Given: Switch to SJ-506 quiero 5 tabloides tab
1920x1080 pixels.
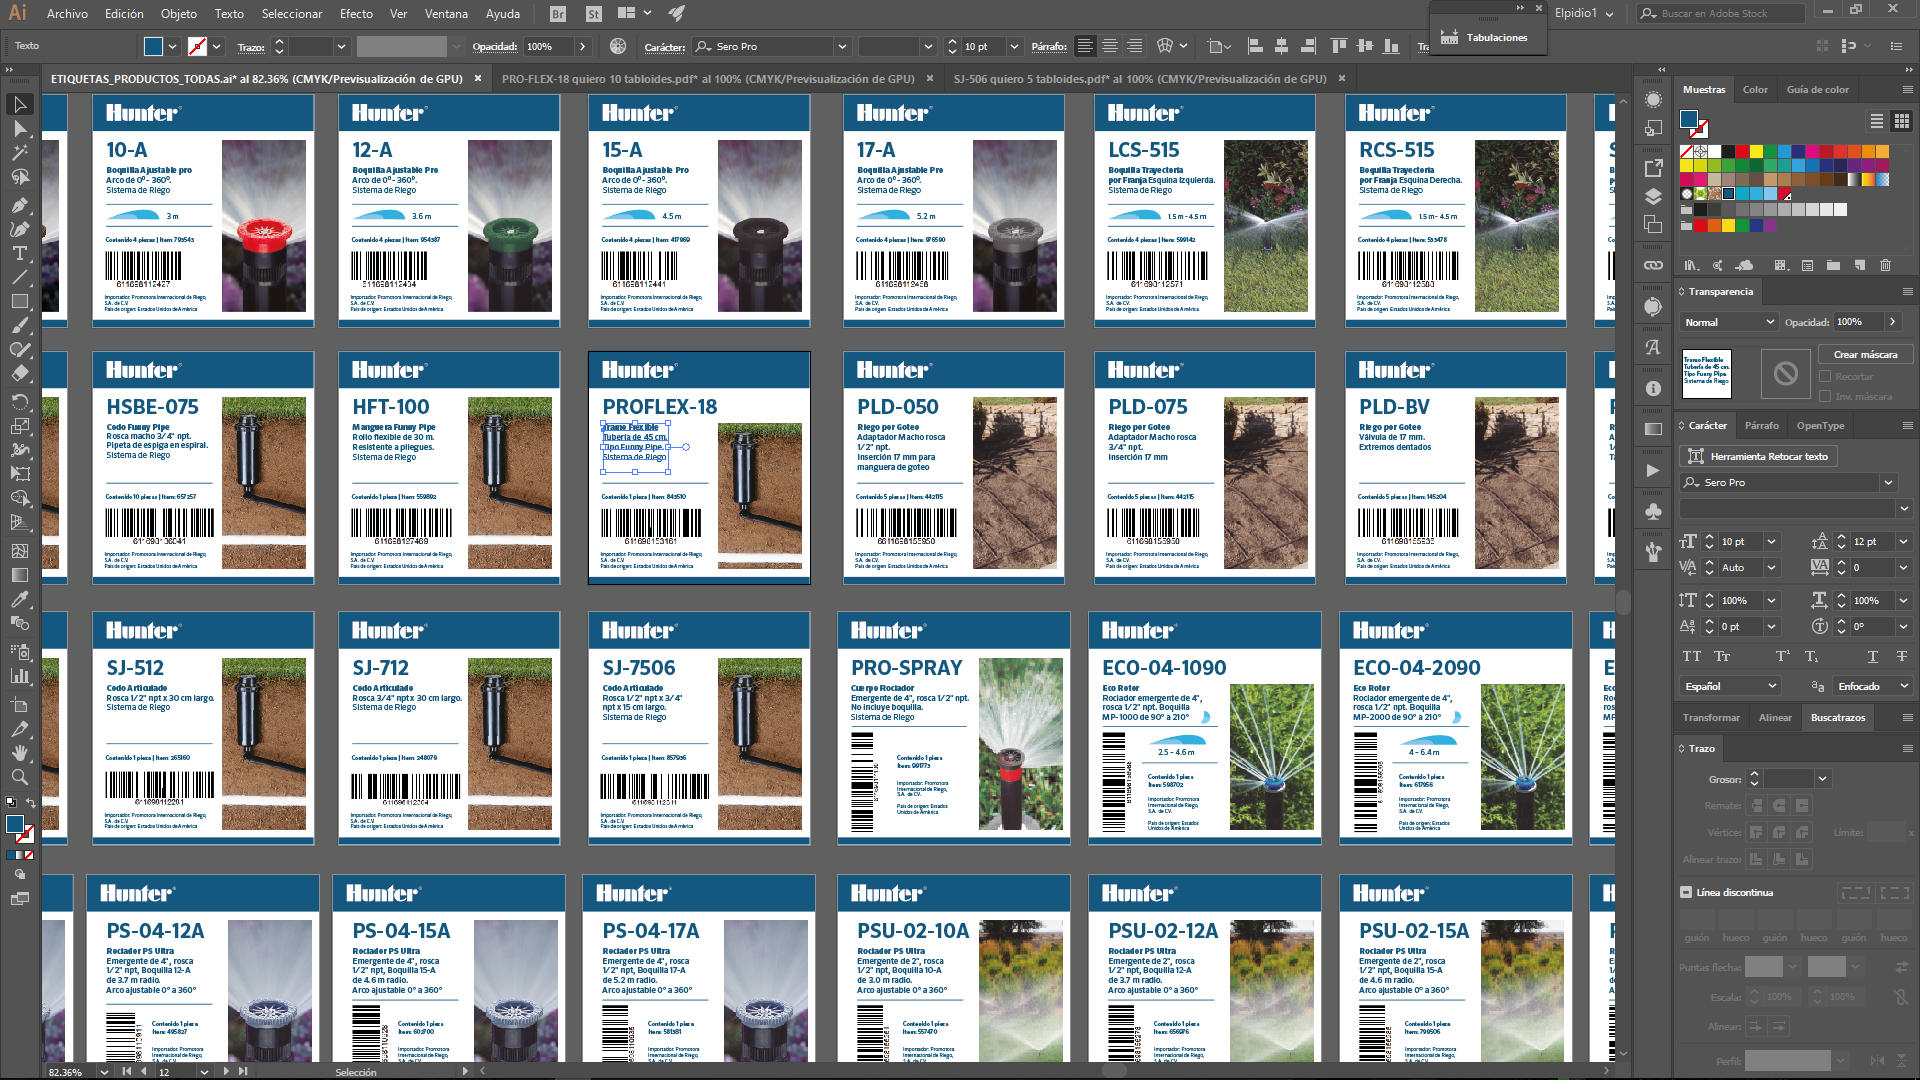Looking at the screenshot, I should pyautogui.click(x=1139, y=79).
